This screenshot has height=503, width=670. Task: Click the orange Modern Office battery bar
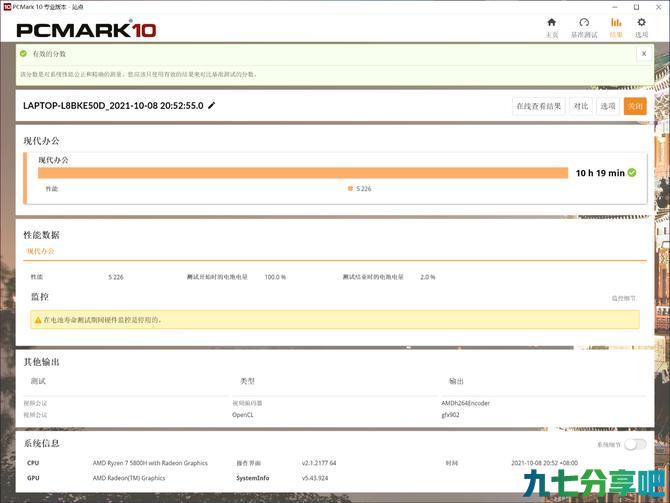click(303, 173)
